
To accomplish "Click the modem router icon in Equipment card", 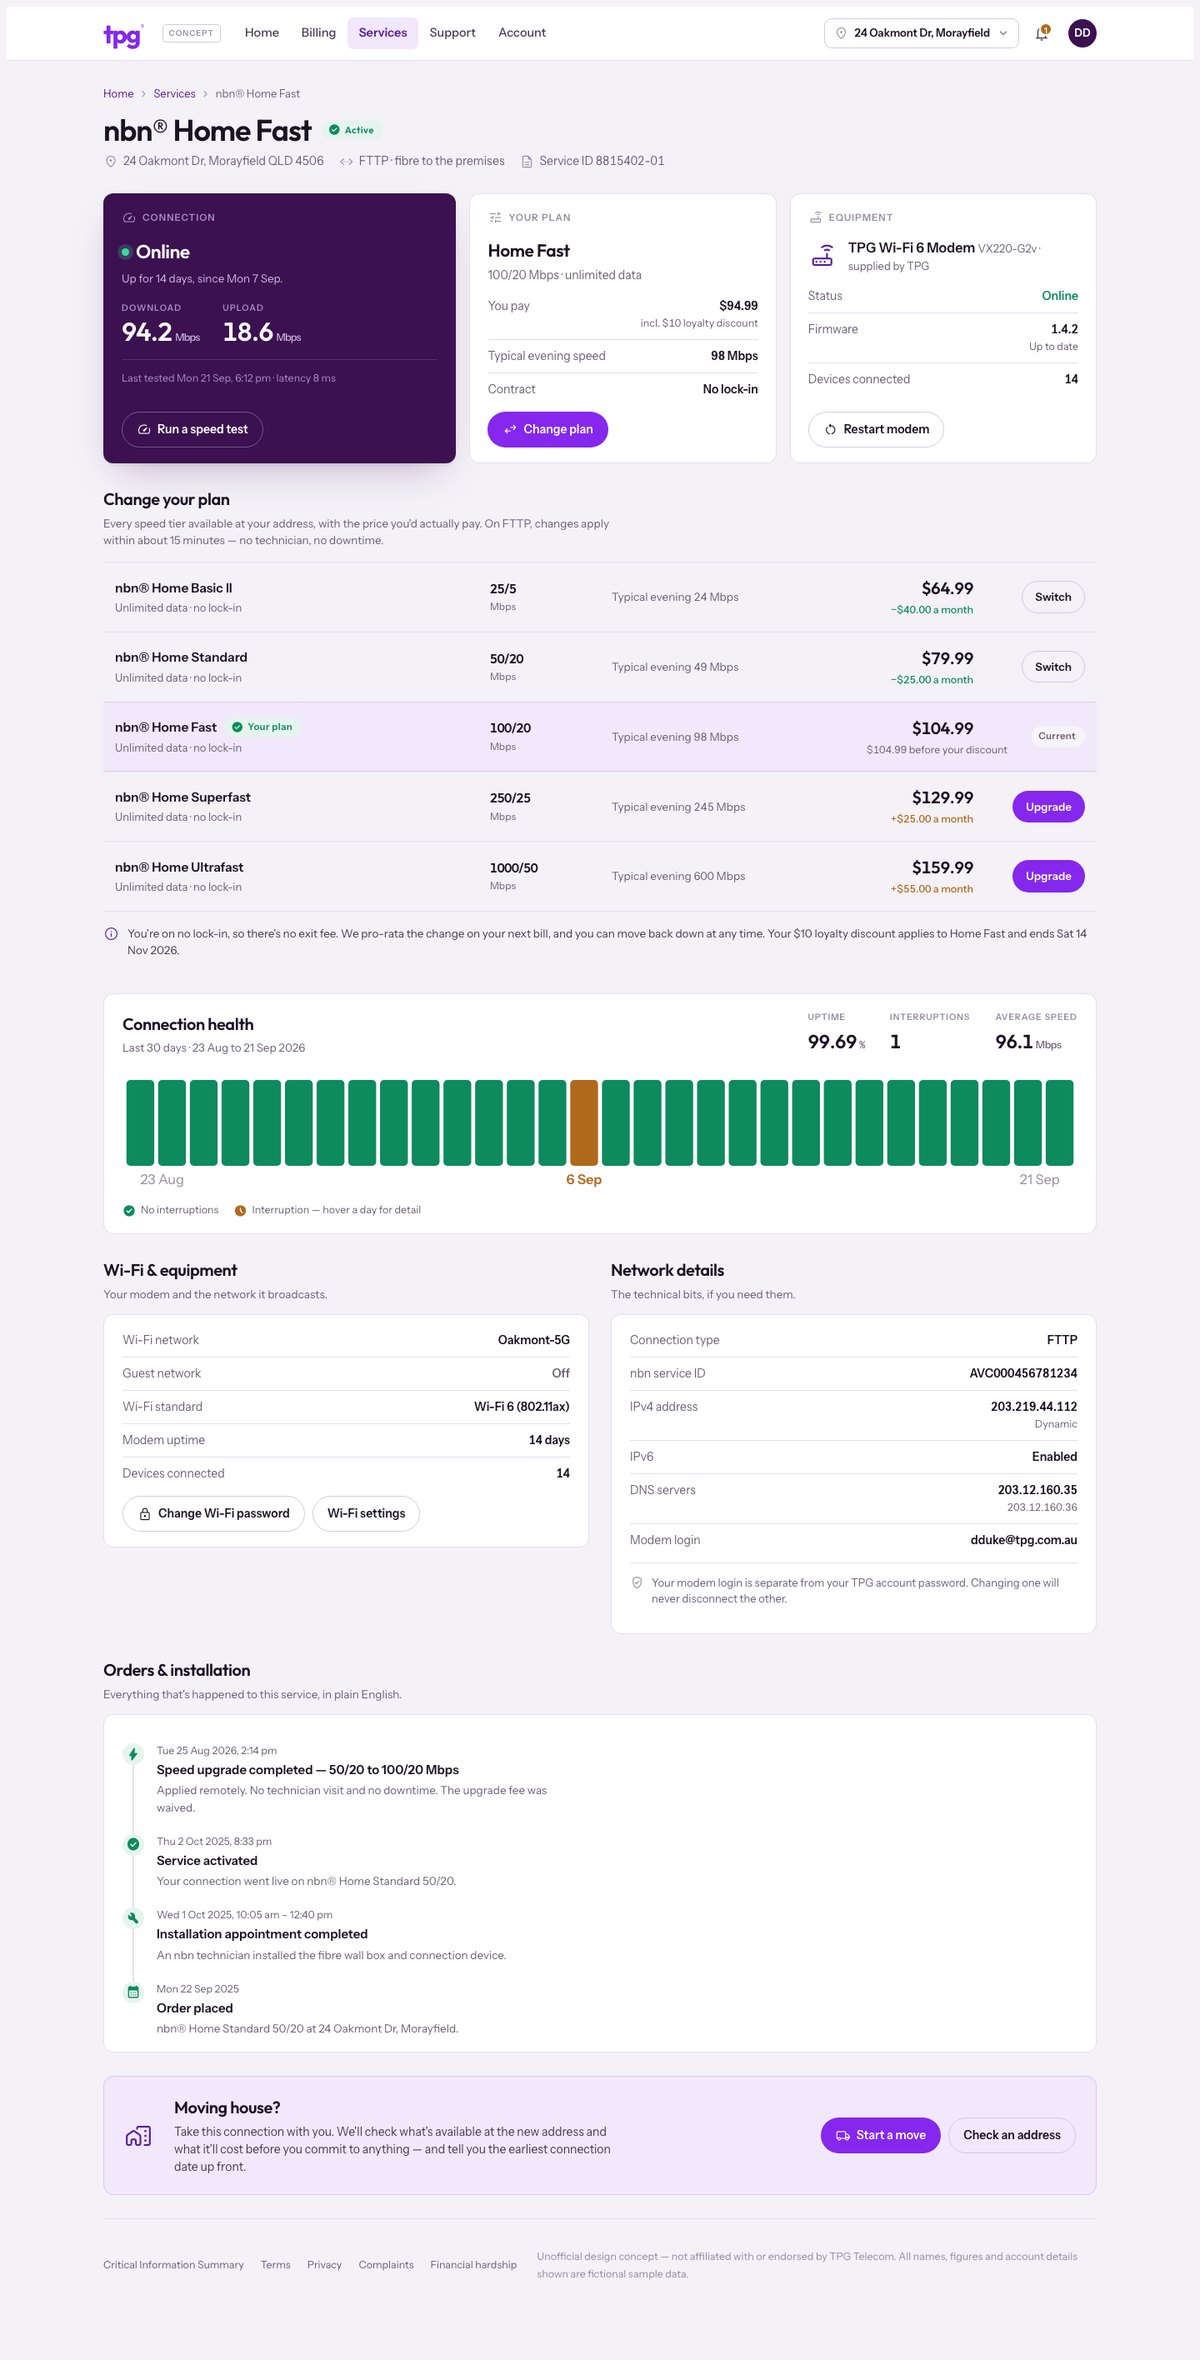I will pyautogui.click(x=822, y=256).
